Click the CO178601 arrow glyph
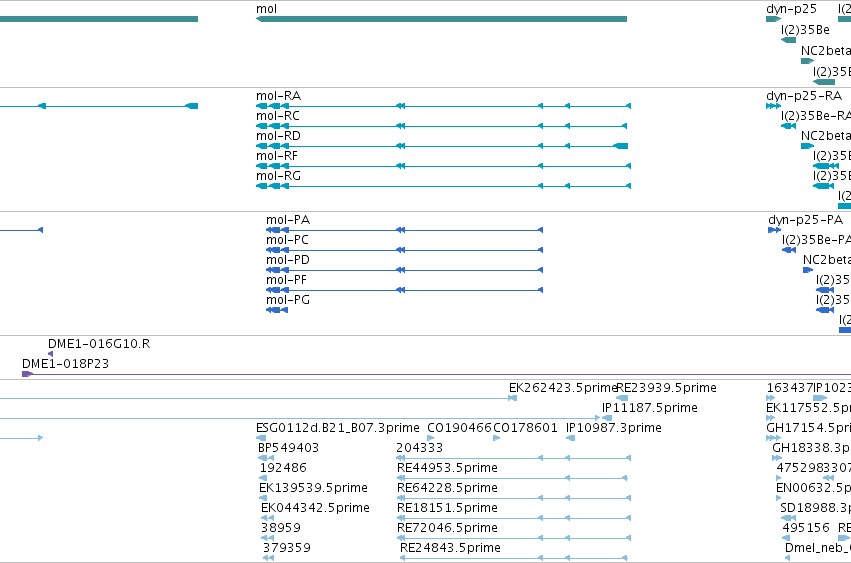This screenshot has height=563, width=851. [496, 438]
